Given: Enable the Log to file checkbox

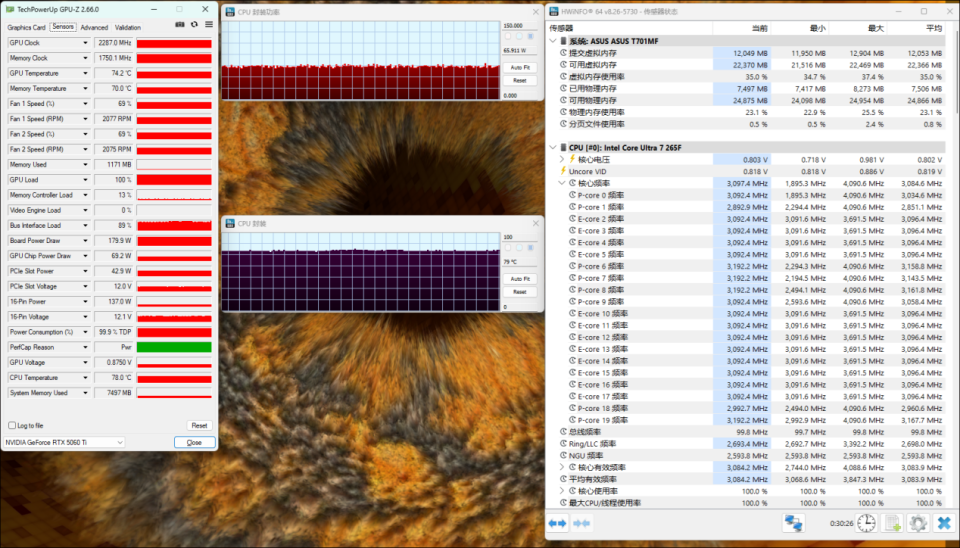Looking at the screenshot, I should click(12, 425).
